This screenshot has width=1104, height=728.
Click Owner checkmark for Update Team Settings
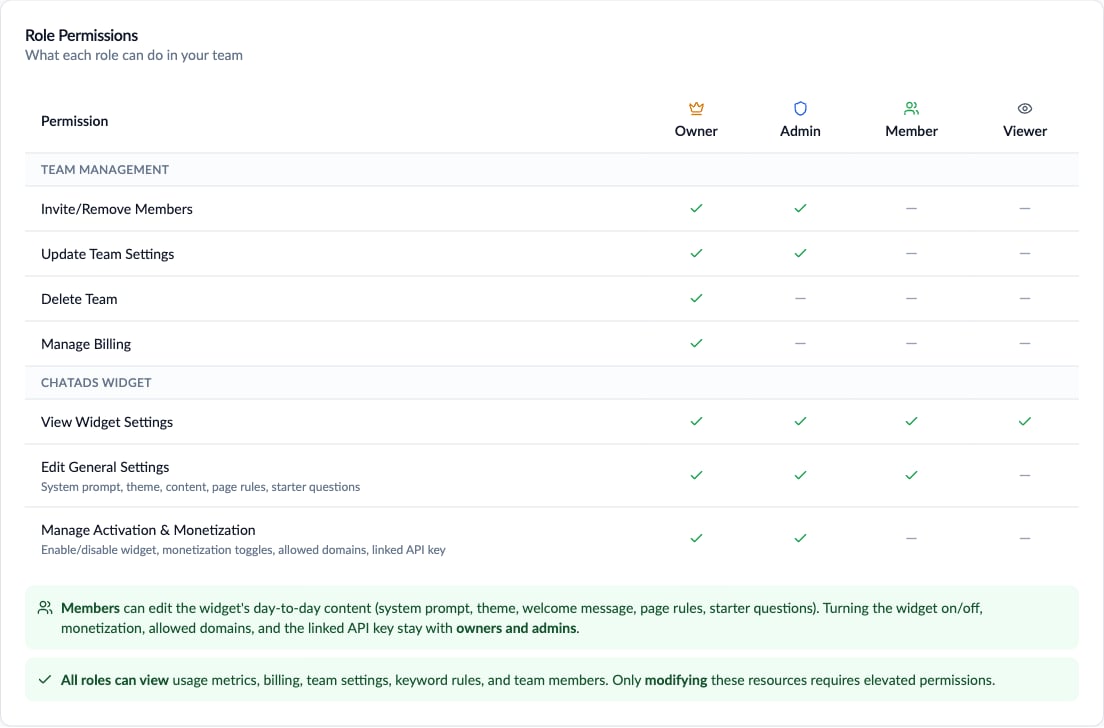coord(696,253)
